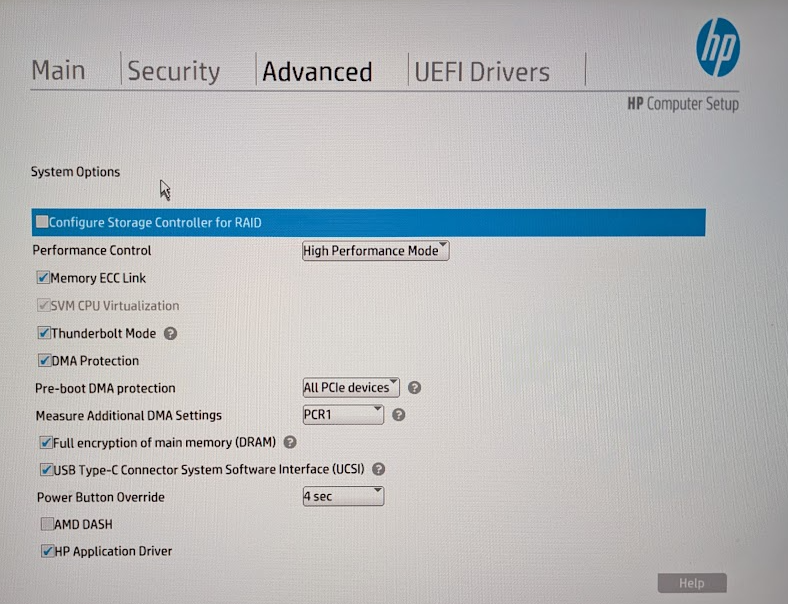Toggle SVM CPU Virtualization checkbox
The width and height of the screenshot is (788, 604).
click(44, 305)
